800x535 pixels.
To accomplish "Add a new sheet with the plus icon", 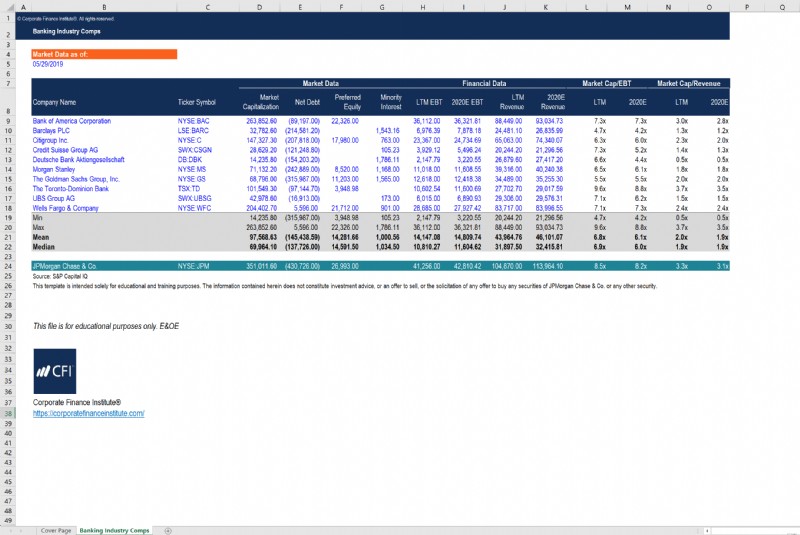I will click(x=168, y=531).
